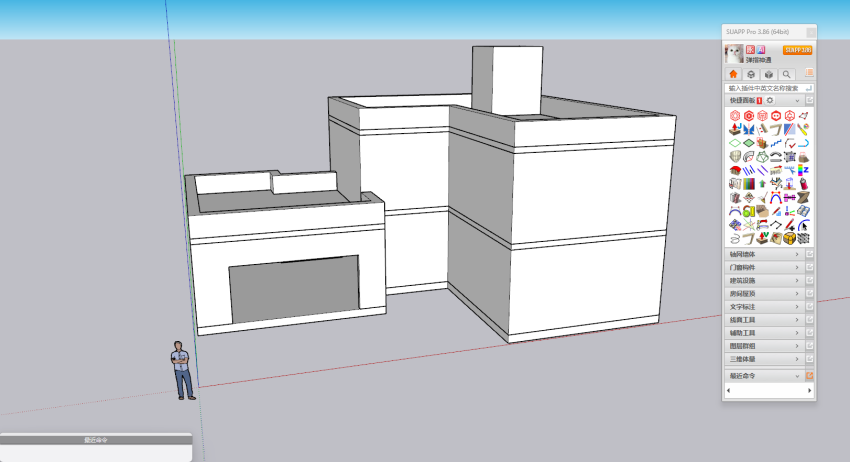Click the cat avatar thumbnail

point(734,54)
